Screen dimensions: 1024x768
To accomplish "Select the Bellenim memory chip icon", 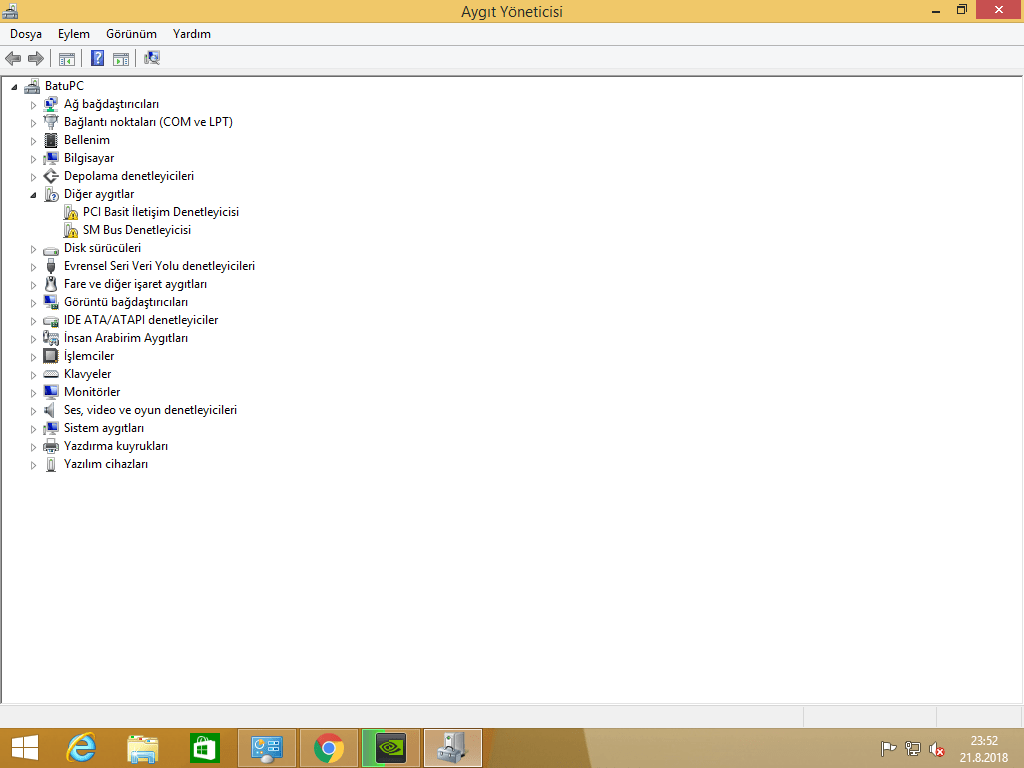I will click(x=51, y=140).
